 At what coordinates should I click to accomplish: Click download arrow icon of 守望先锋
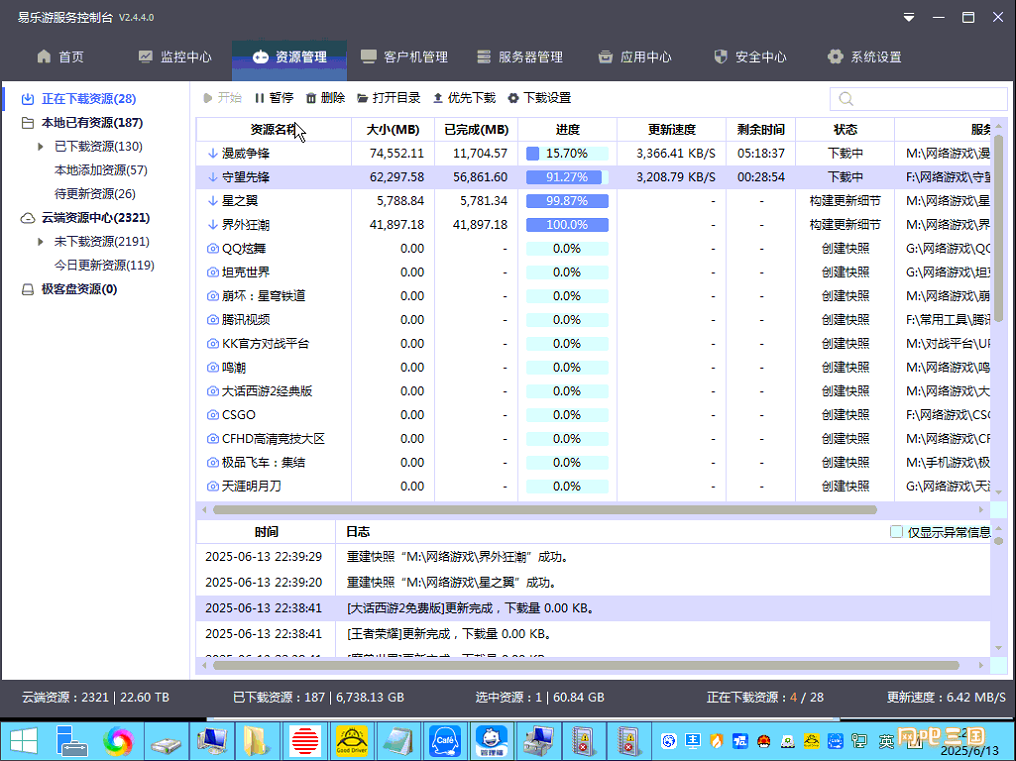coord(213,177)
